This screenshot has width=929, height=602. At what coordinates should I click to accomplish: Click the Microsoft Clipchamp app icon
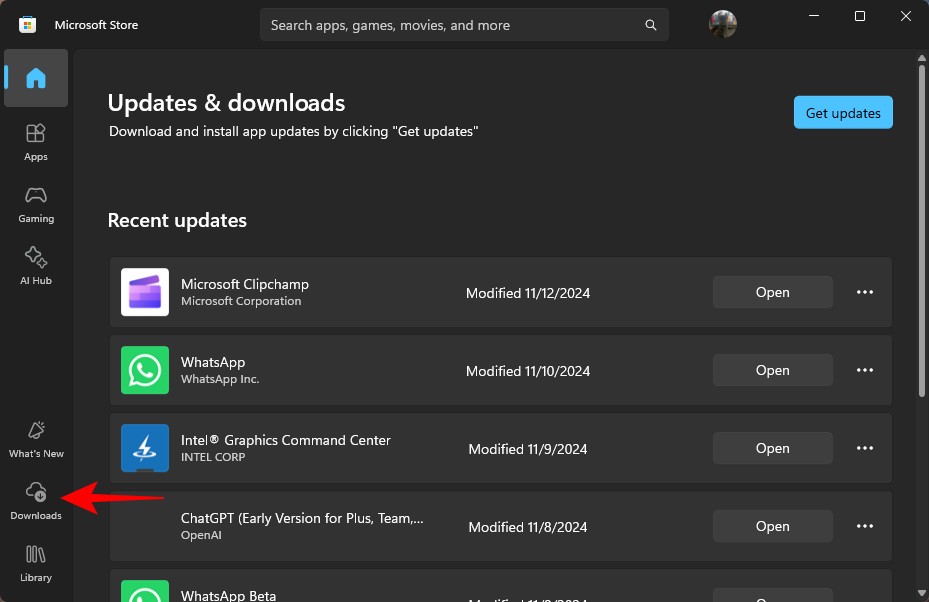click(145, 293)
